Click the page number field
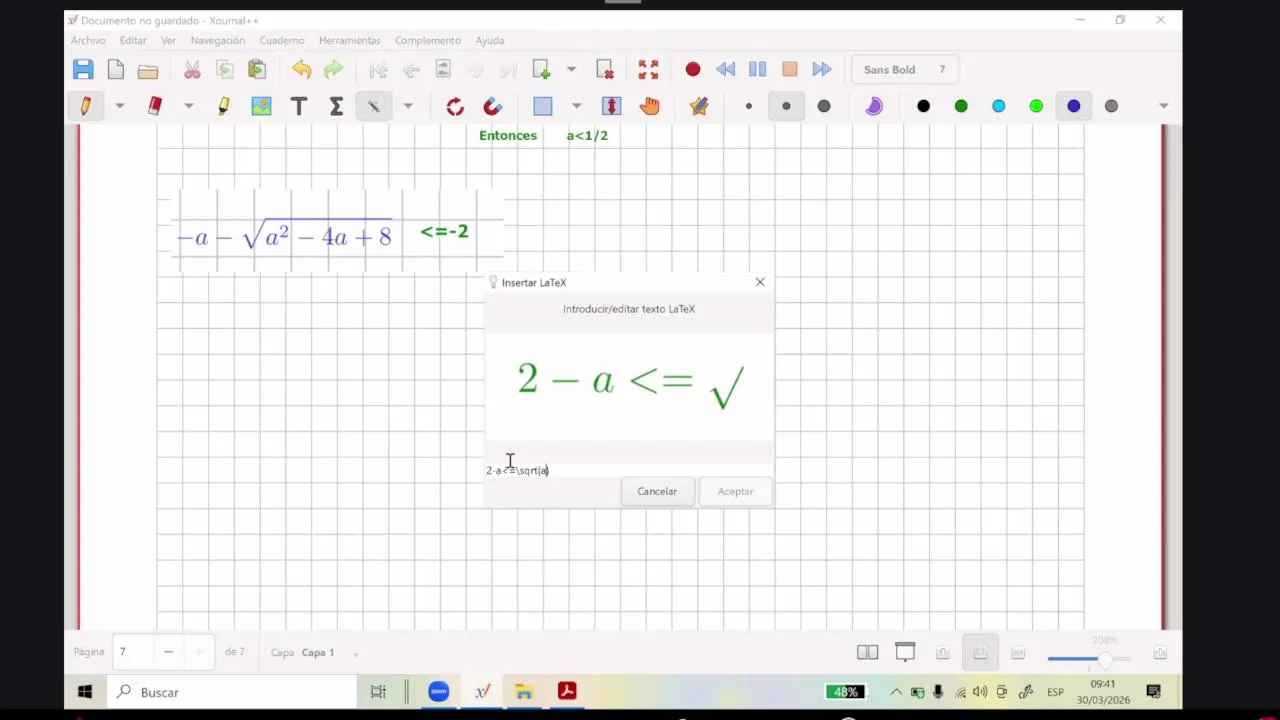Screen dimensions: 1280x720 tap(131, 652)
